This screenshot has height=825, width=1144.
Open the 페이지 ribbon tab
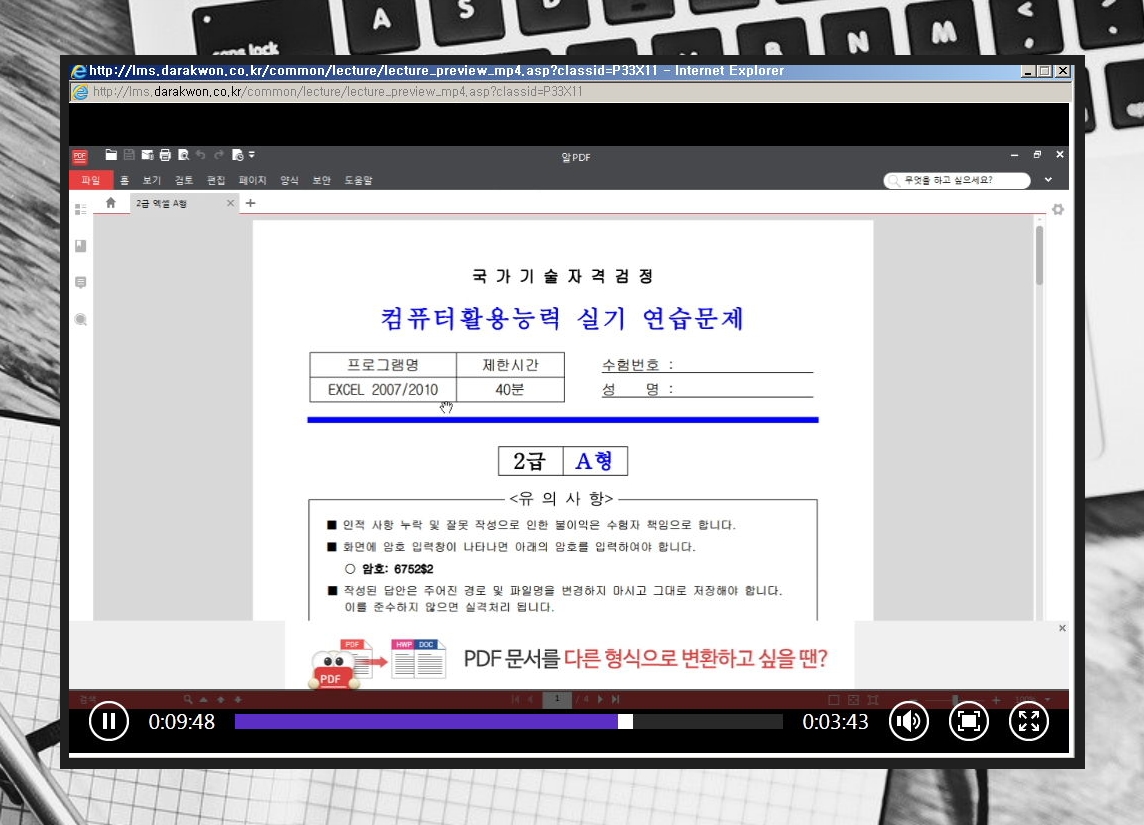[x=252, y=180]
